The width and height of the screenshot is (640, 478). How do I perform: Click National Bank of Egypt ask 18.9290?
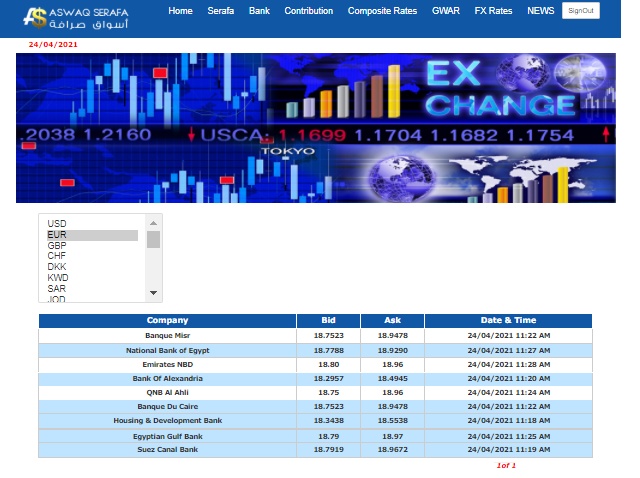(393, 351)
